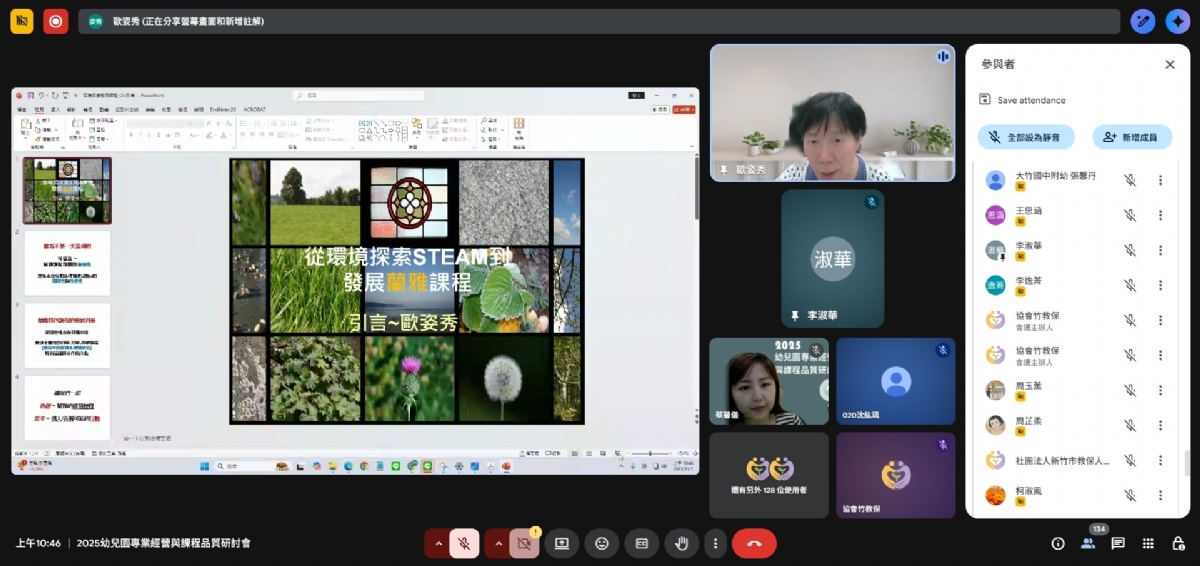The image size is (1200, 566).
Task: Open the activities grid icon
Action: click(x=1148, y=543)
